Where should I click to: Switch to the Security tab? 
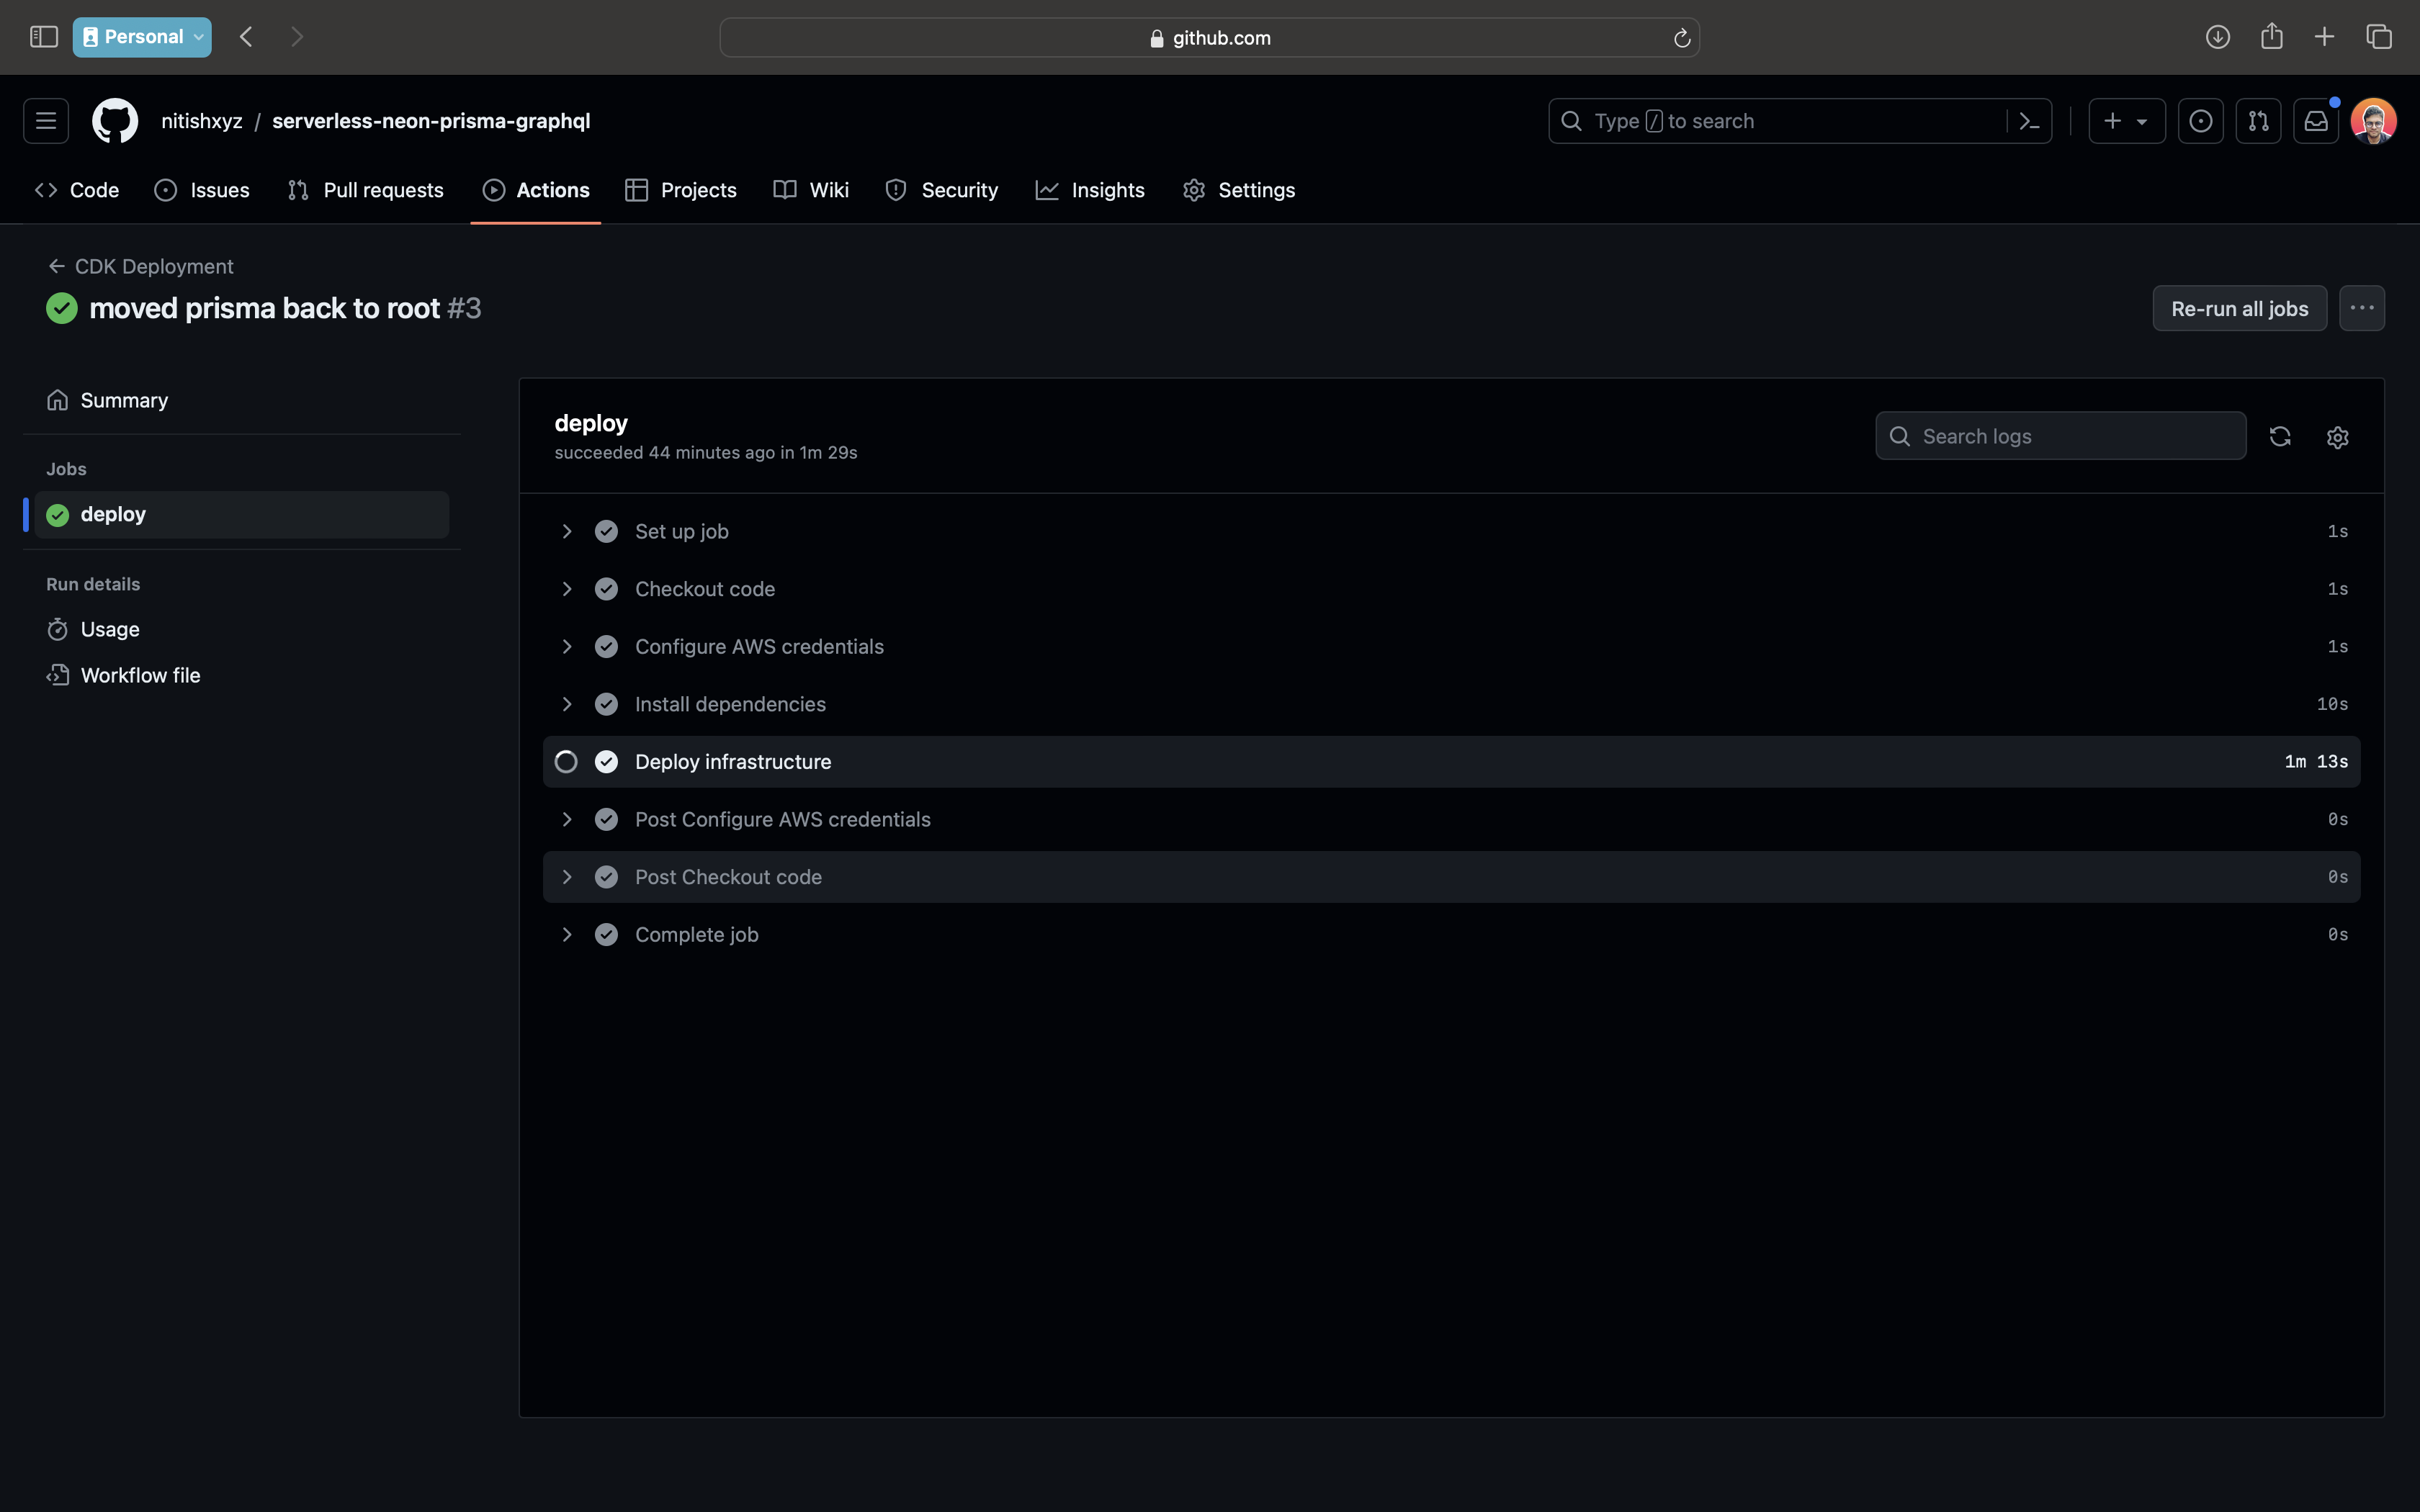point(942,190)
